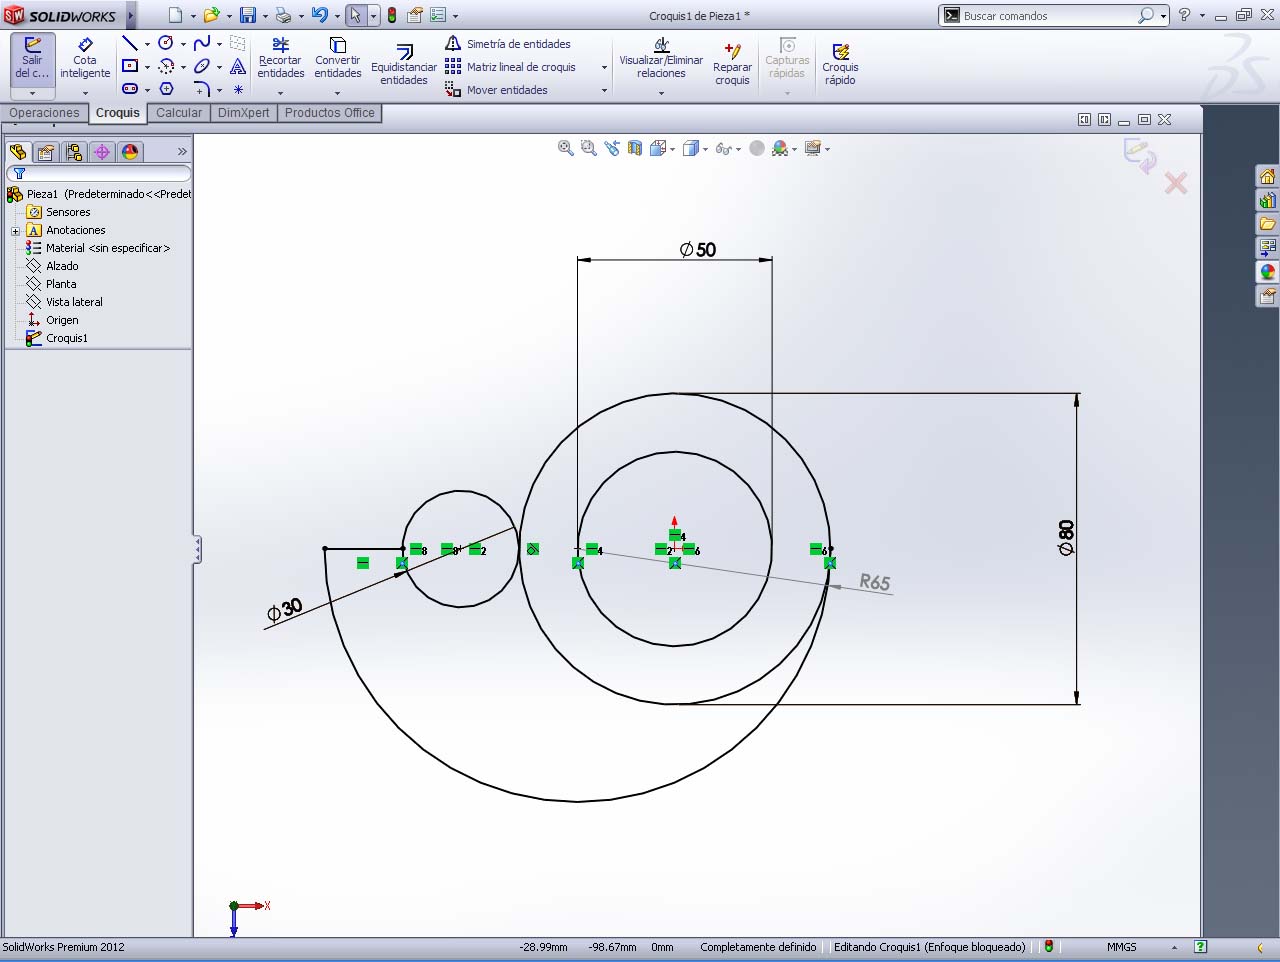This screenshot has width=1280, height=962.
Task: Open the PropertyManager tab
Action: [x=46, y=152]
